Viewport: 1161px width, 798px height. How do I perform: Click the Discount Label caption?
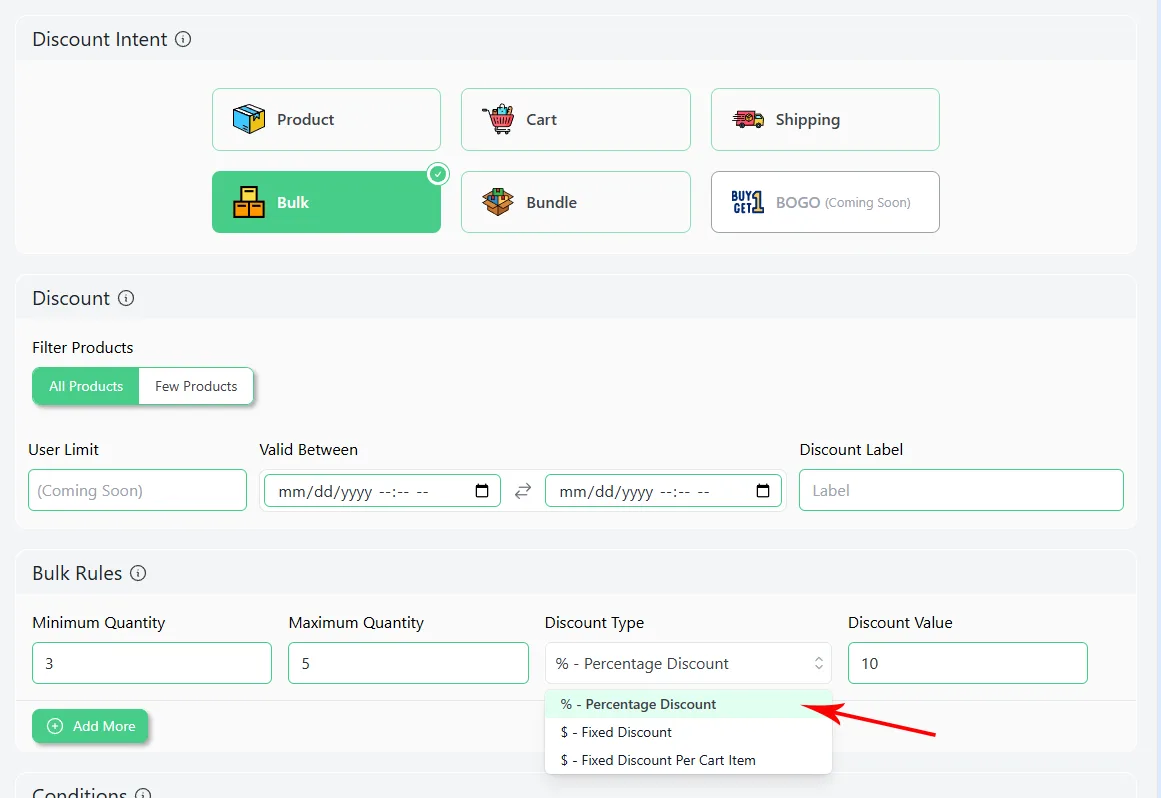pos(851,450)
